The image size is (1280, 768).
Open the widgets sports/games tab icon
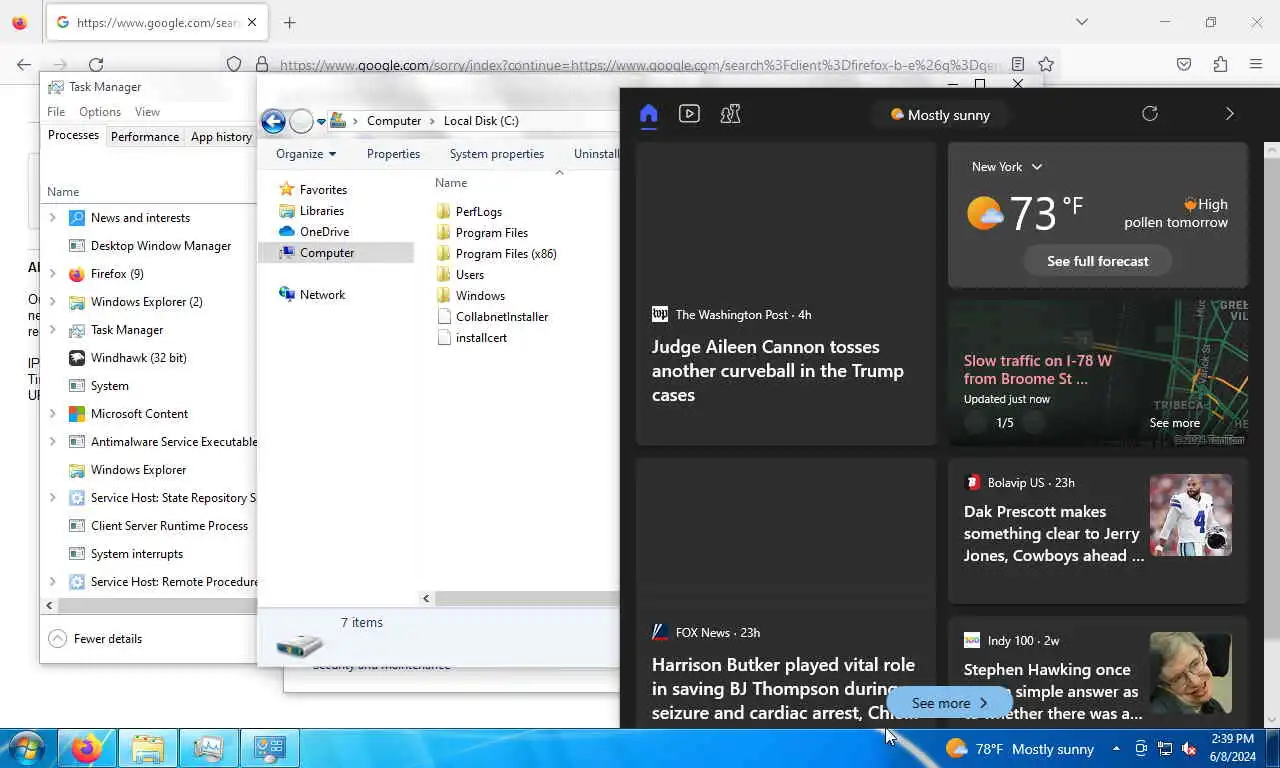point(730,114)
